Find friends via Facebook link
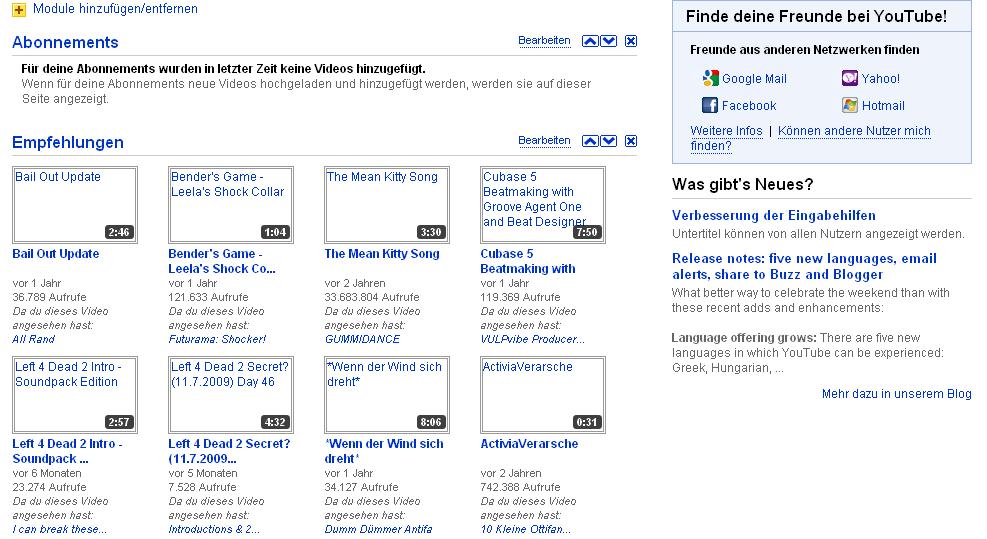The width and height of the screenshot is (987, 539). 749,106
